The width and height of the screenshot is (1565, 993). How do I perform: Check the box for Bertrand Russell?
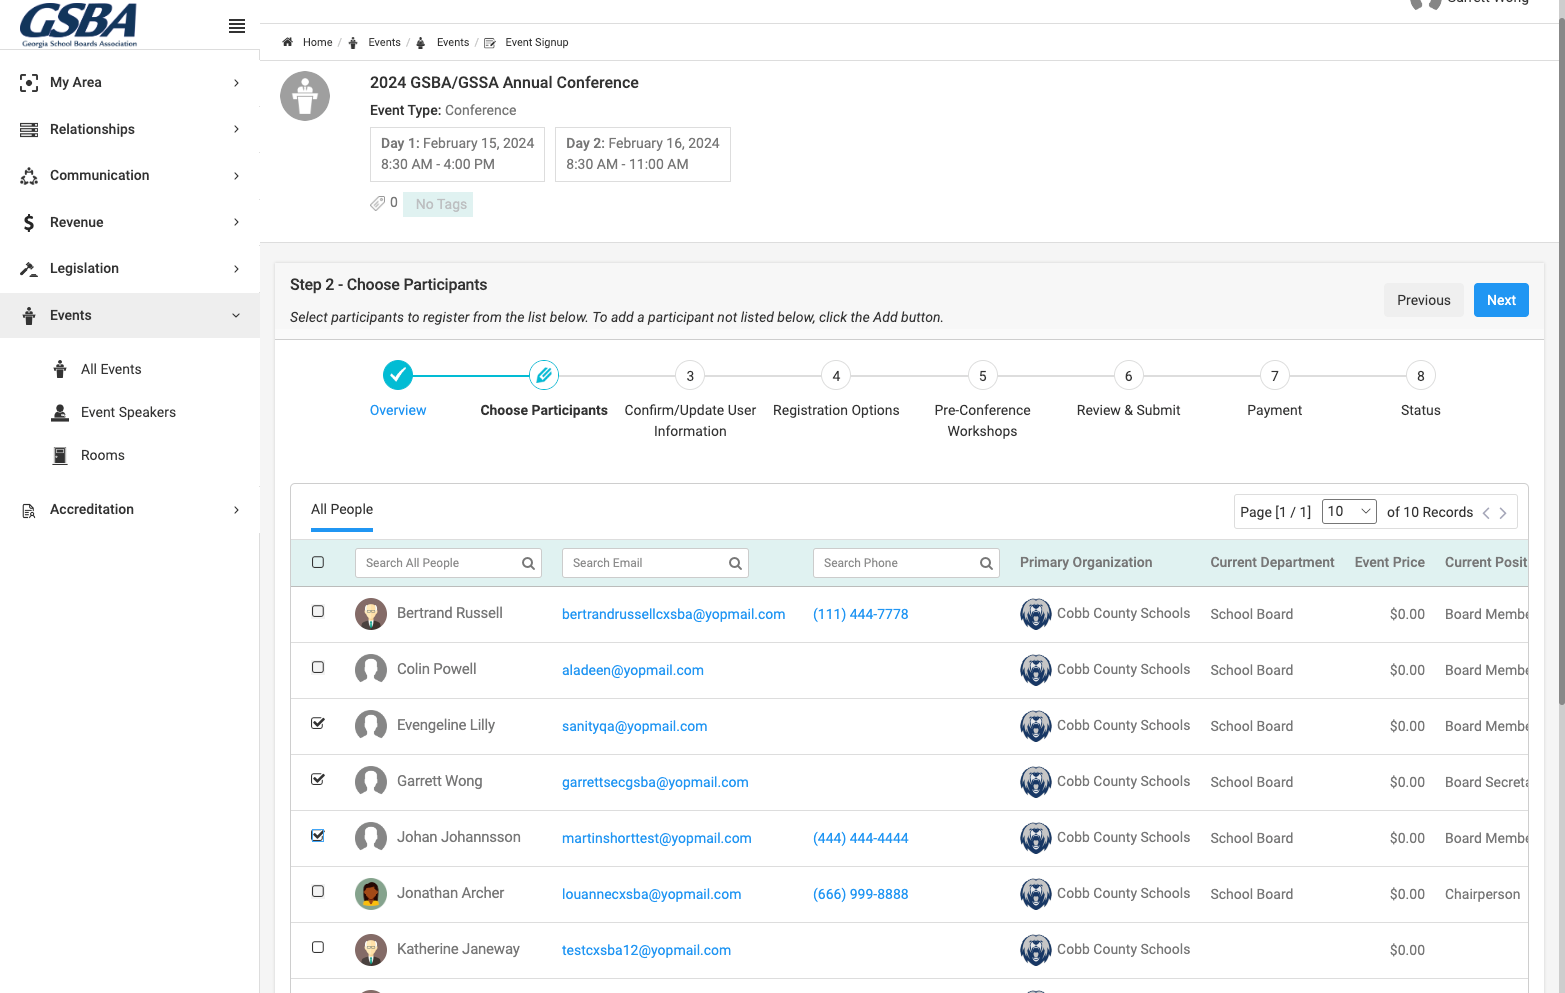[318, 611]
